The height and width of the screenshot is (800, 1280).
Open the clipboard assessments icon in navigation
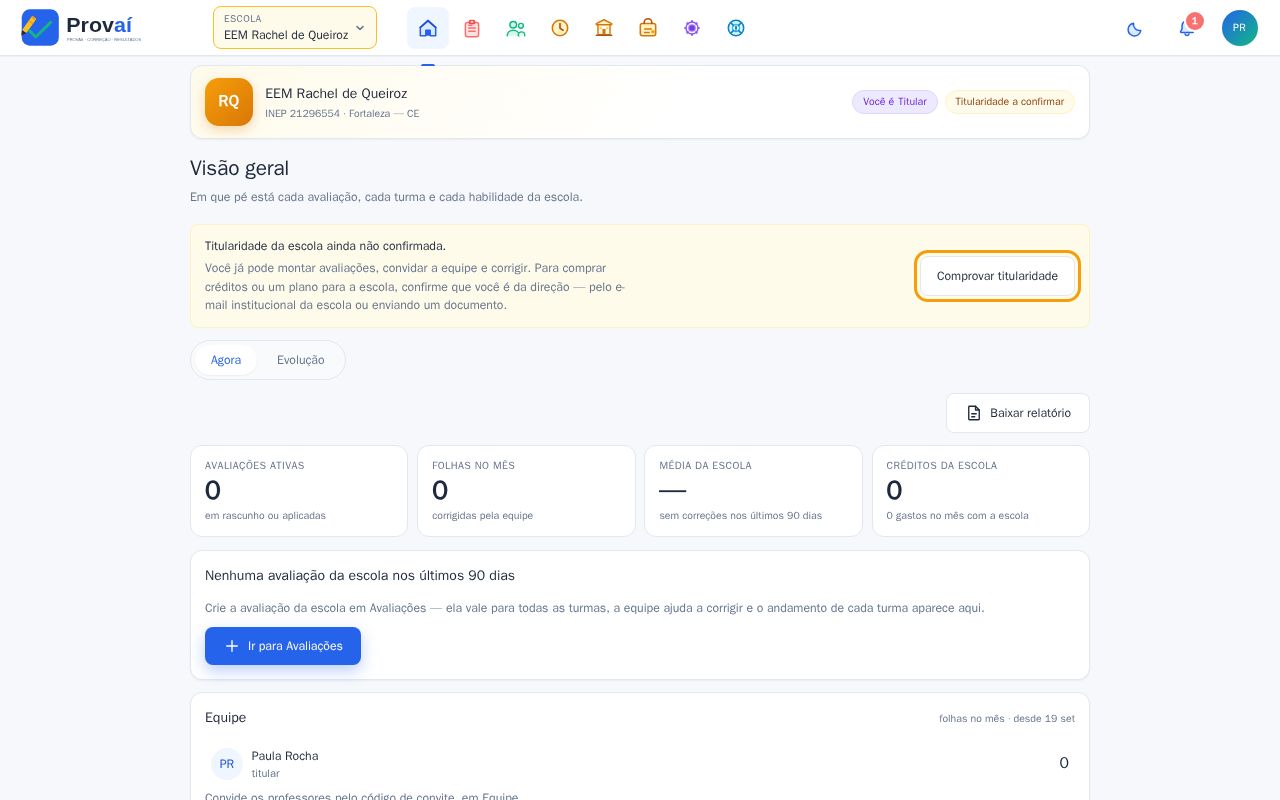click(x=472, y=28)
